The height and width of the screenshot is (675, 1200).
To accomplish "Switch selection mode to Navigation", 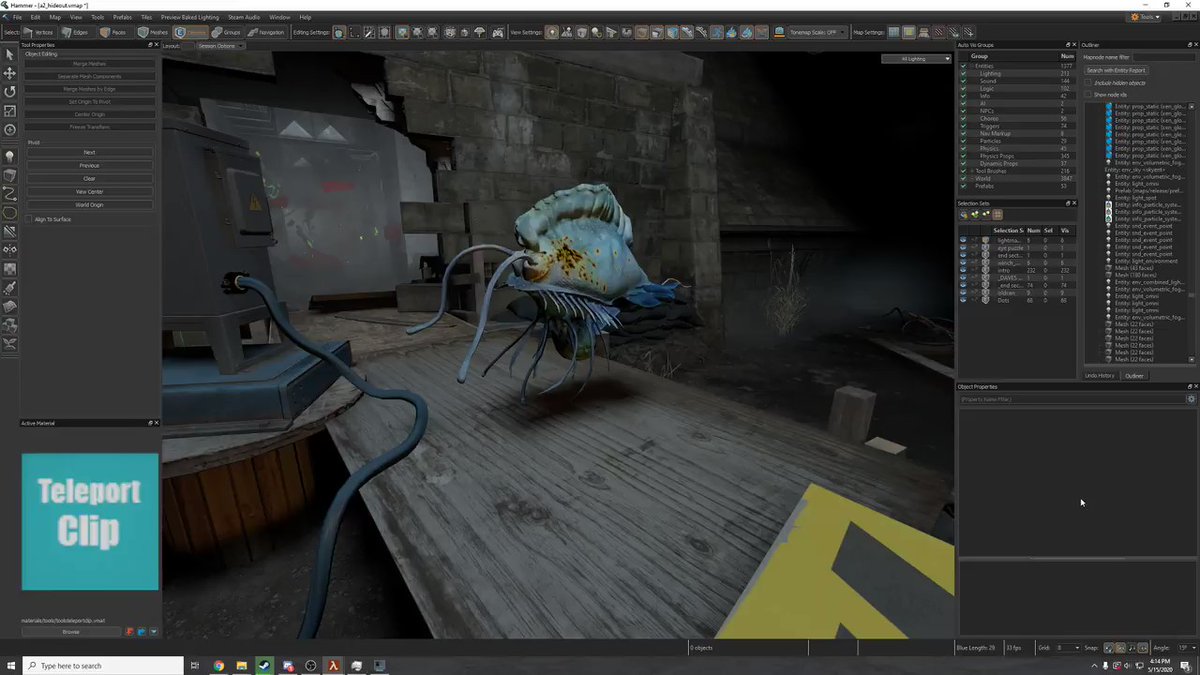I will point(266,32).
